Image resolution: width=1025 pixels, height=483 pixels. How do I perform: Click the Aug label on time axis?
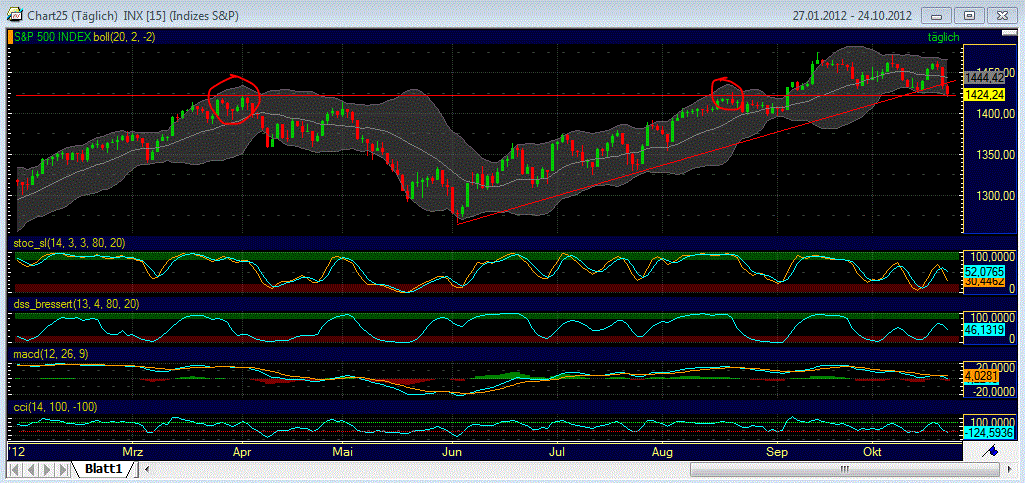coord(663,452)
